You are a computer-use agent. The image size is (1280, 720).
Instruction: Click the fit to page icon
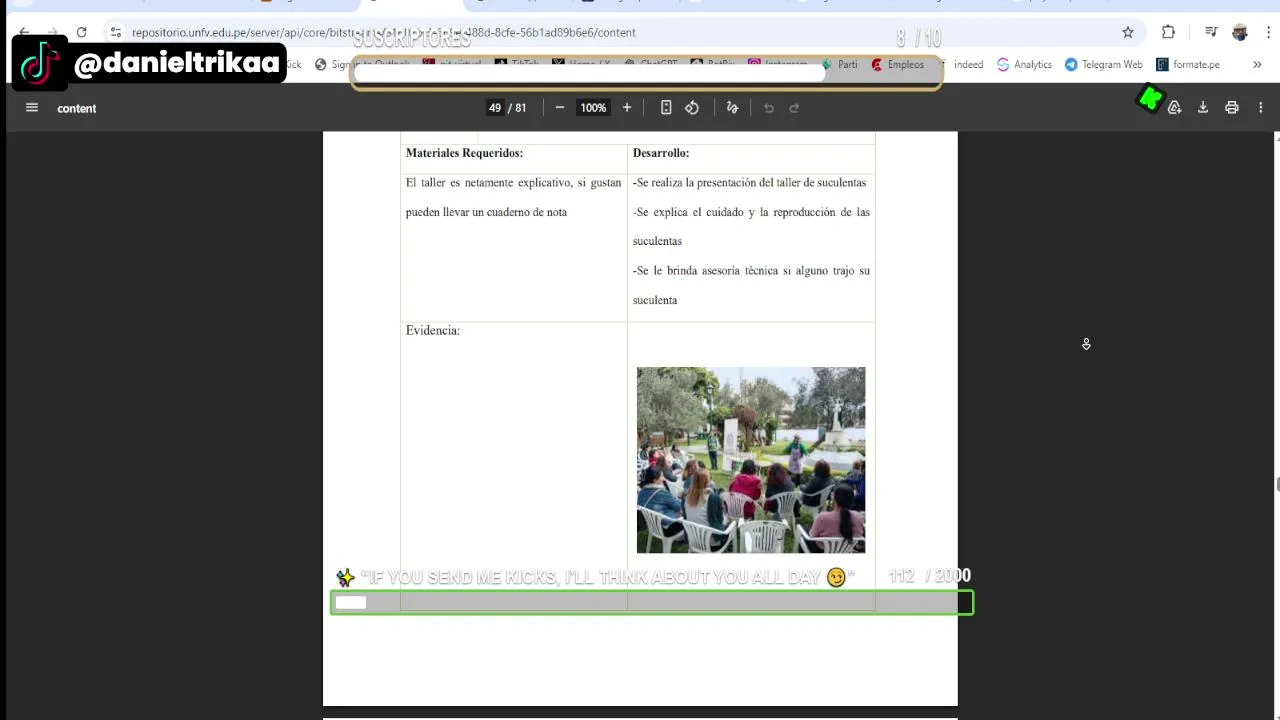pyautogui.click(x=666, y=108)
